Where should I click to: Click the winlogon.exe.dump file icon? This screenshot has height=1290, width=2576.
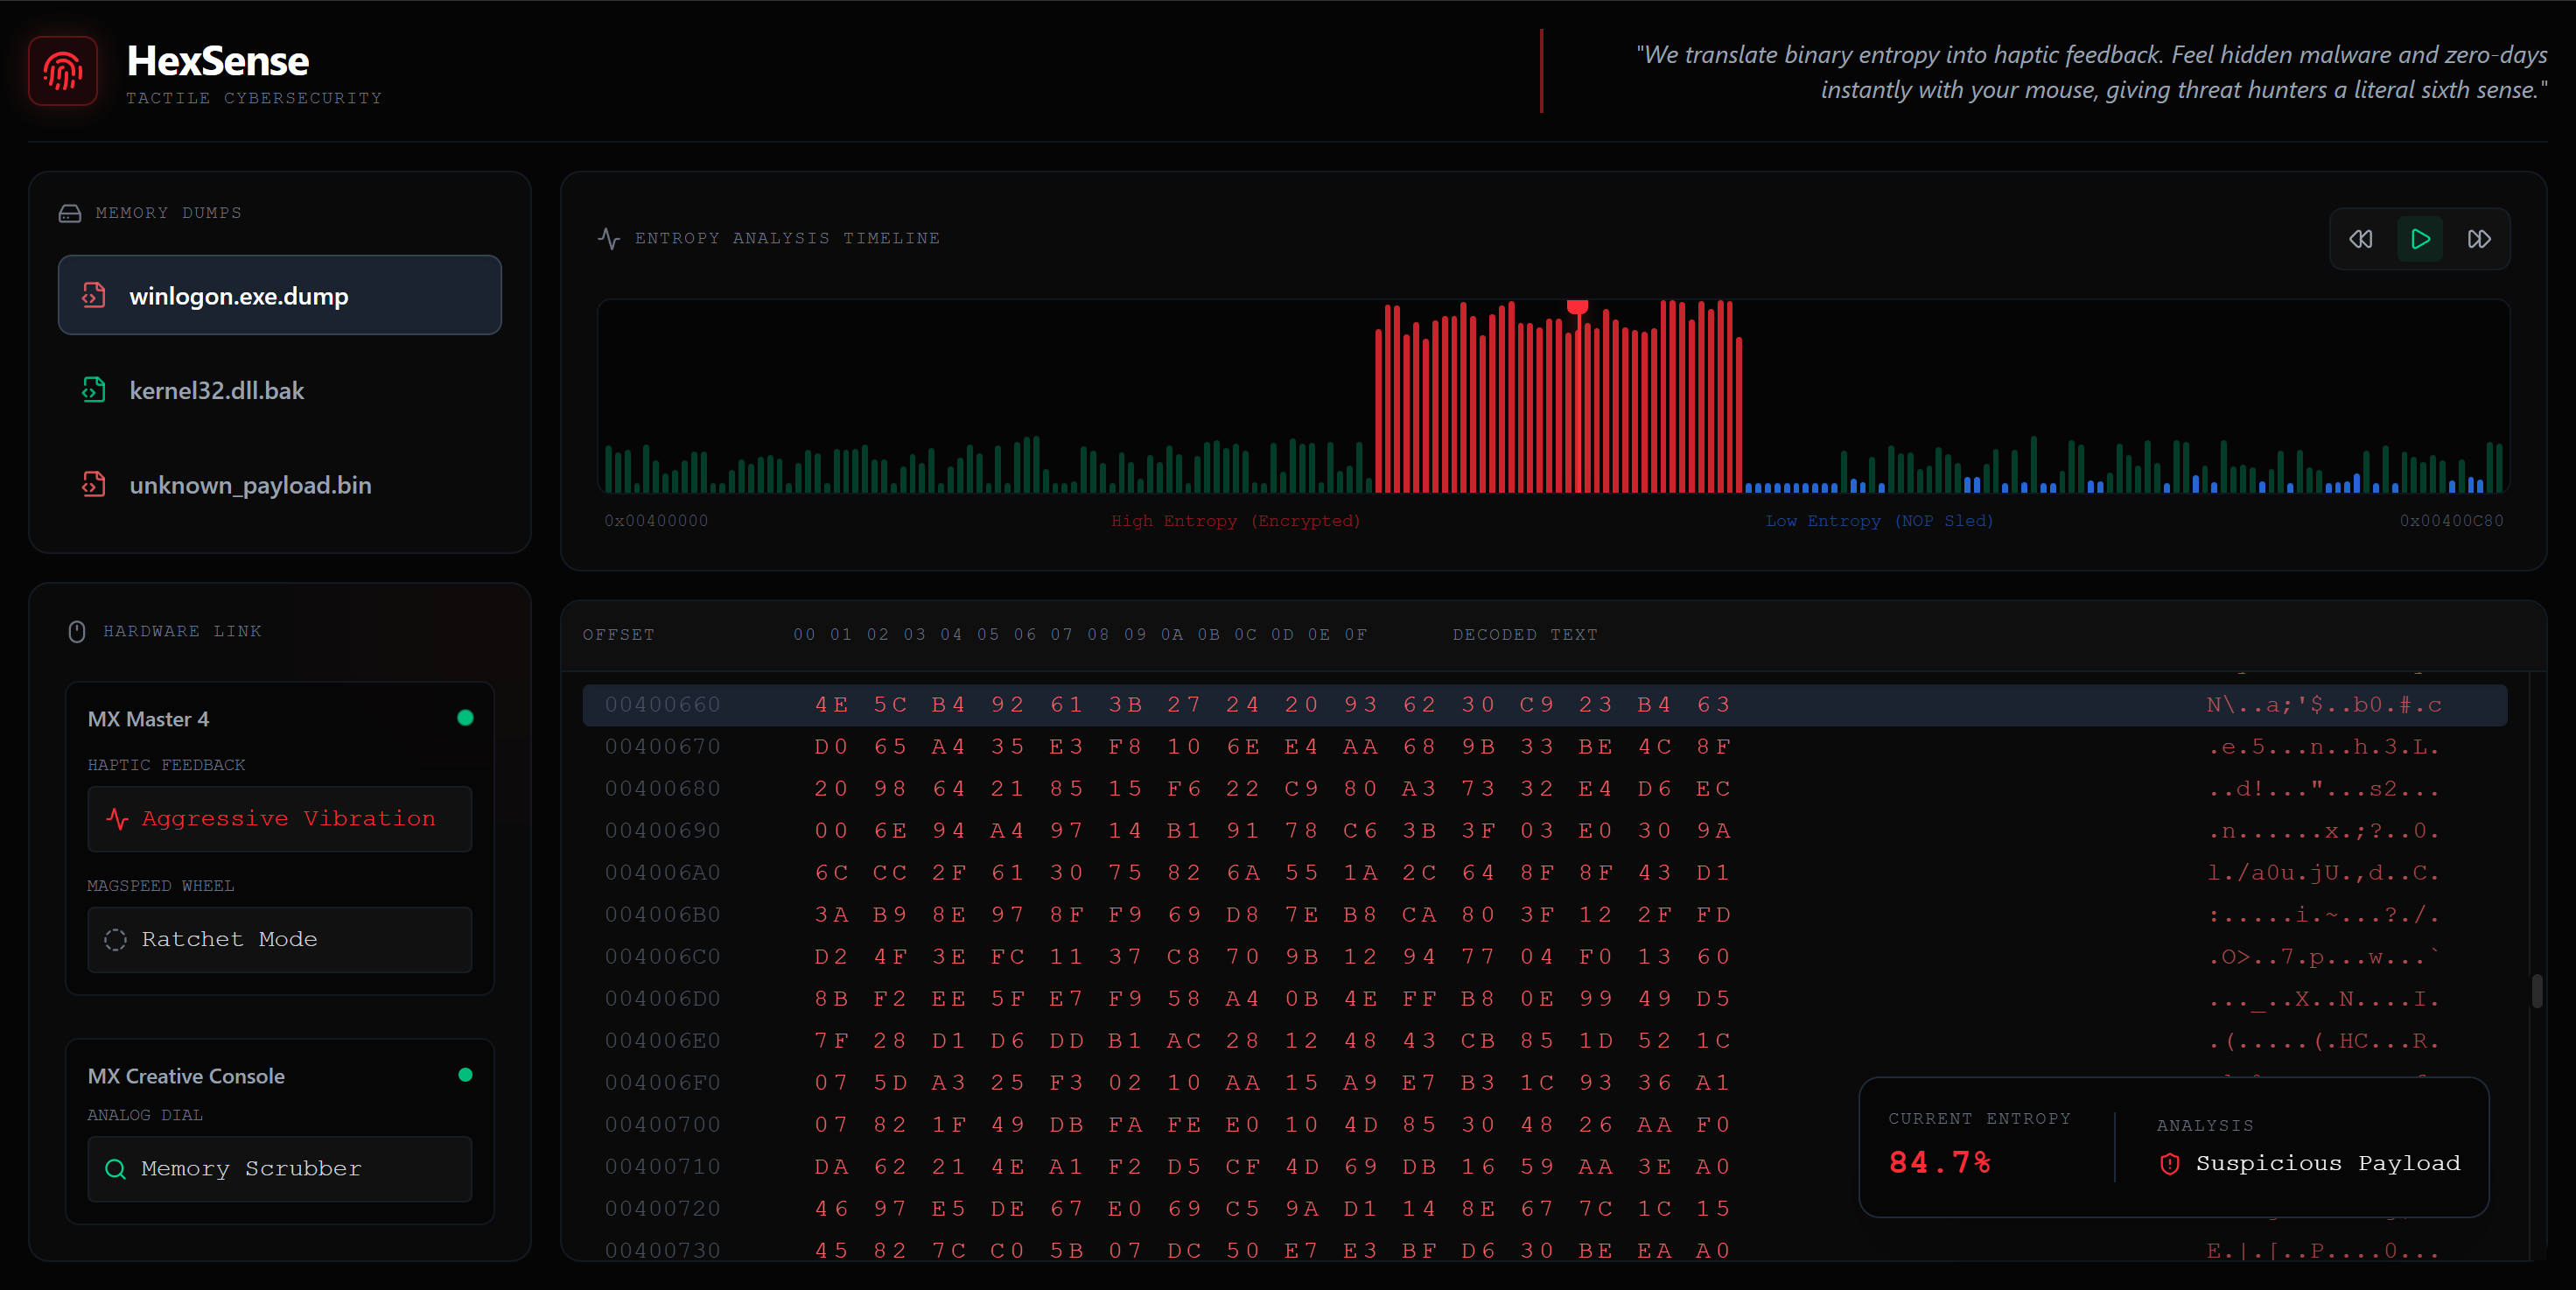pos(94,295)
